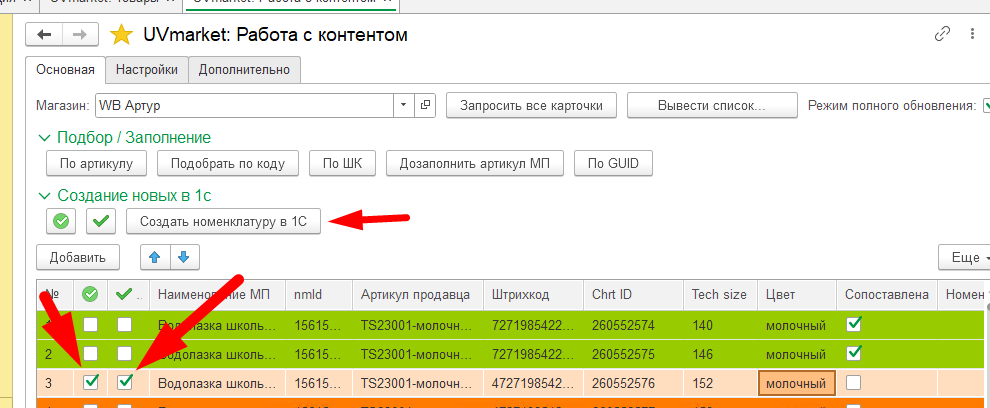
Task: Toggle Сопоставлена checkbox for size 140
Action: 854,325
